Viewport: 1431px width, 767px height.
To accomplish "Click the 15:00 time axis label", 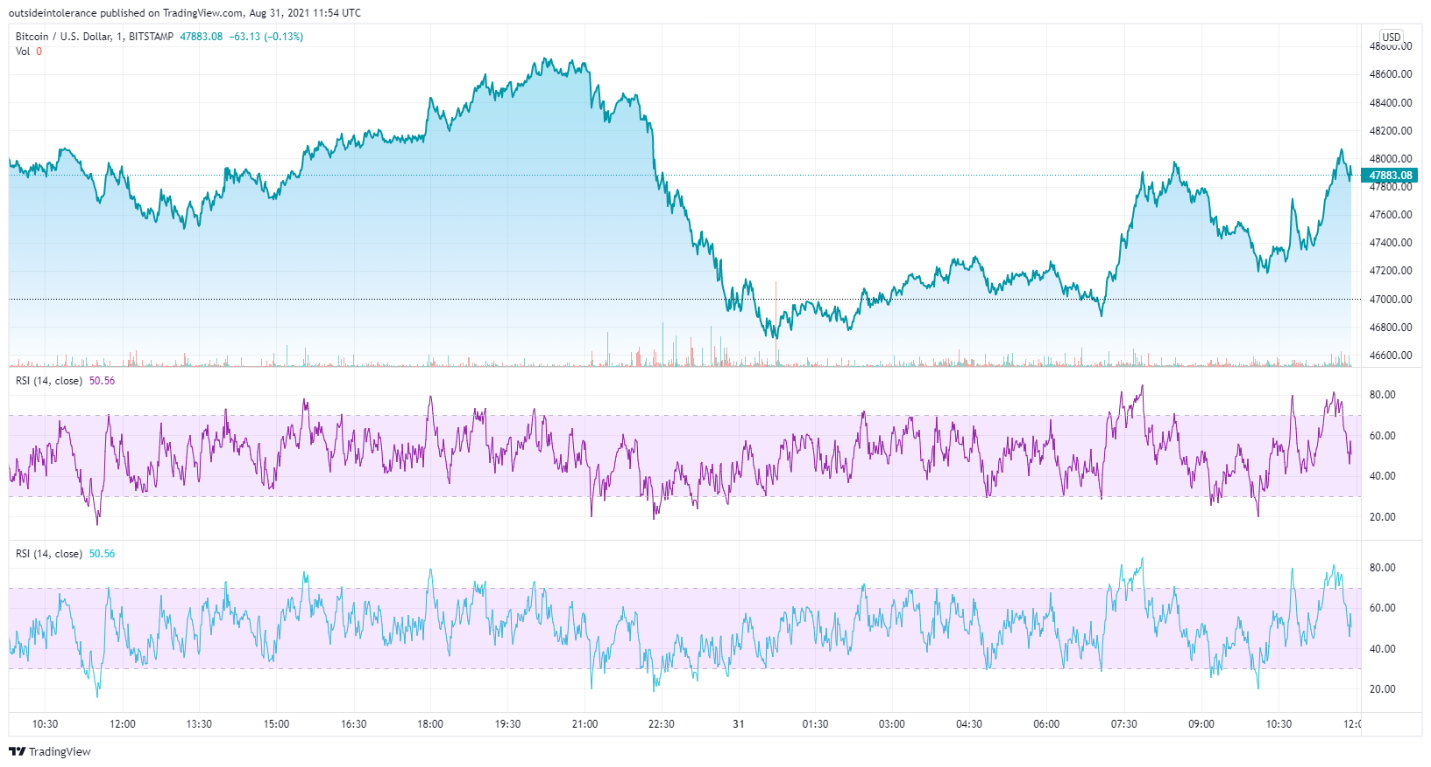I will click(x=276, y=724).
